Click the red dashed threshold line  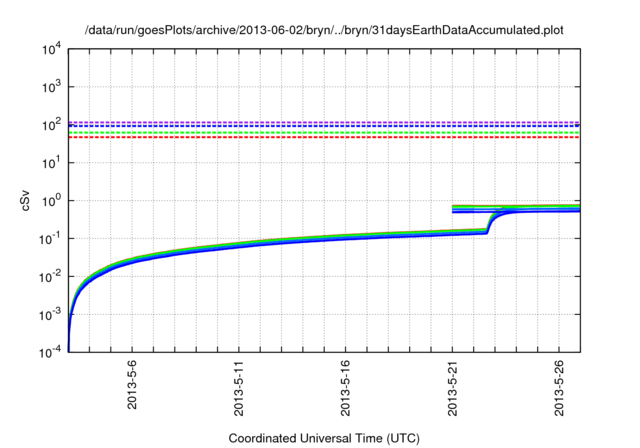click(324, 137)
